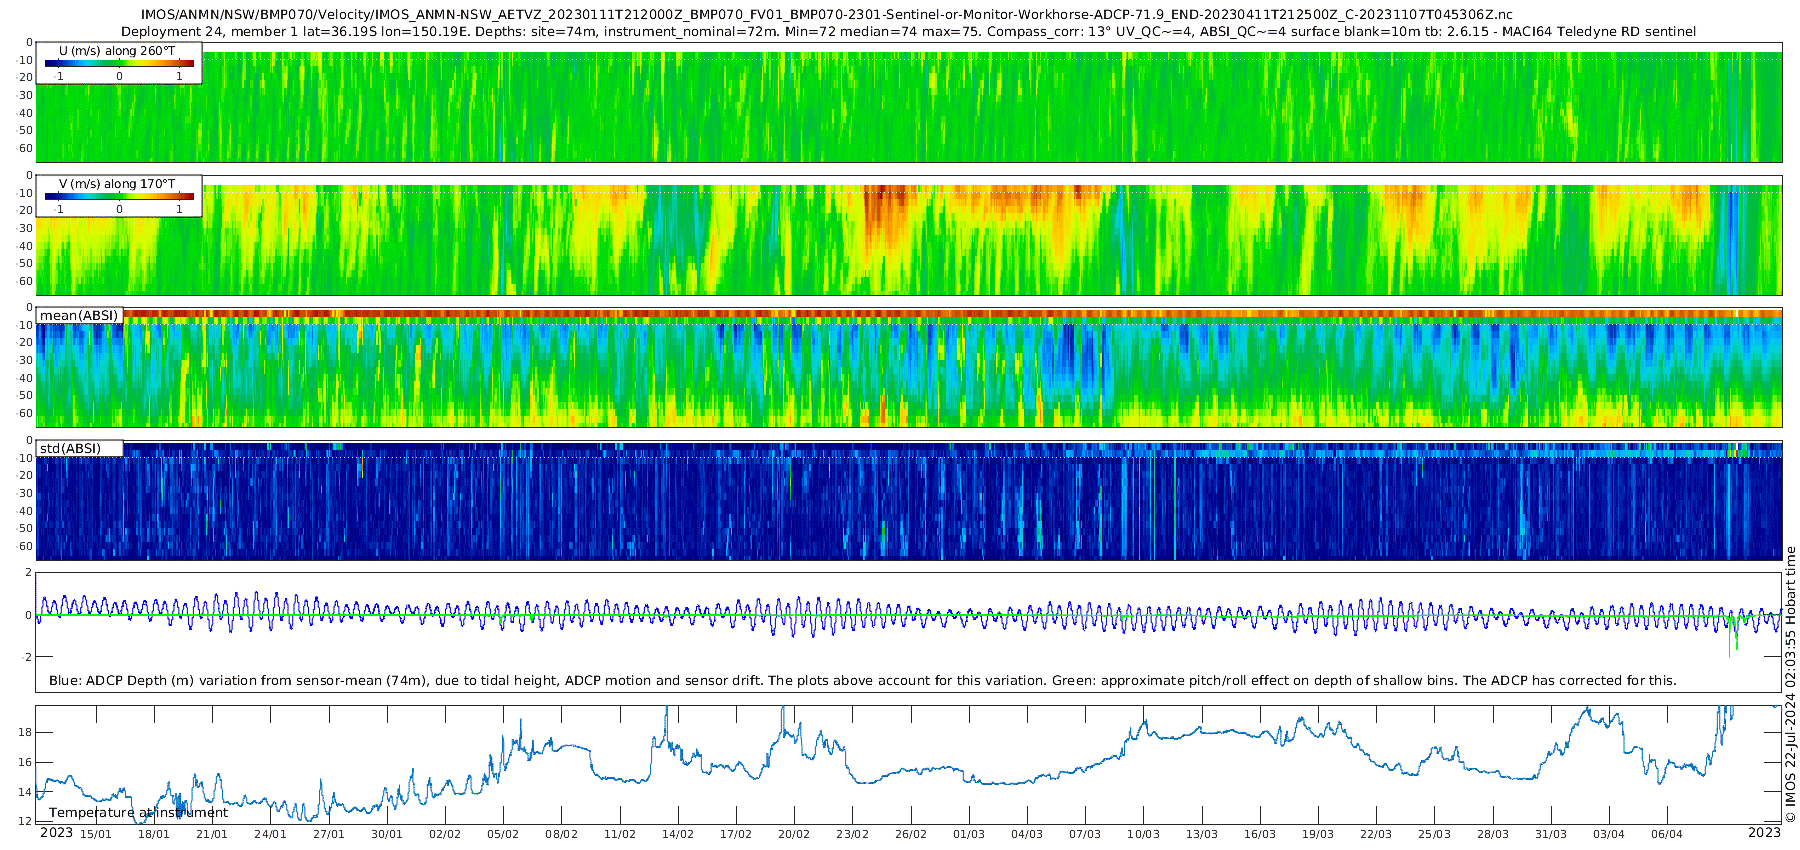The width and height of the screenshot is (1800, 850).
Task: Click the V velocity colorbar legend
Action: [x=119, y=196]
